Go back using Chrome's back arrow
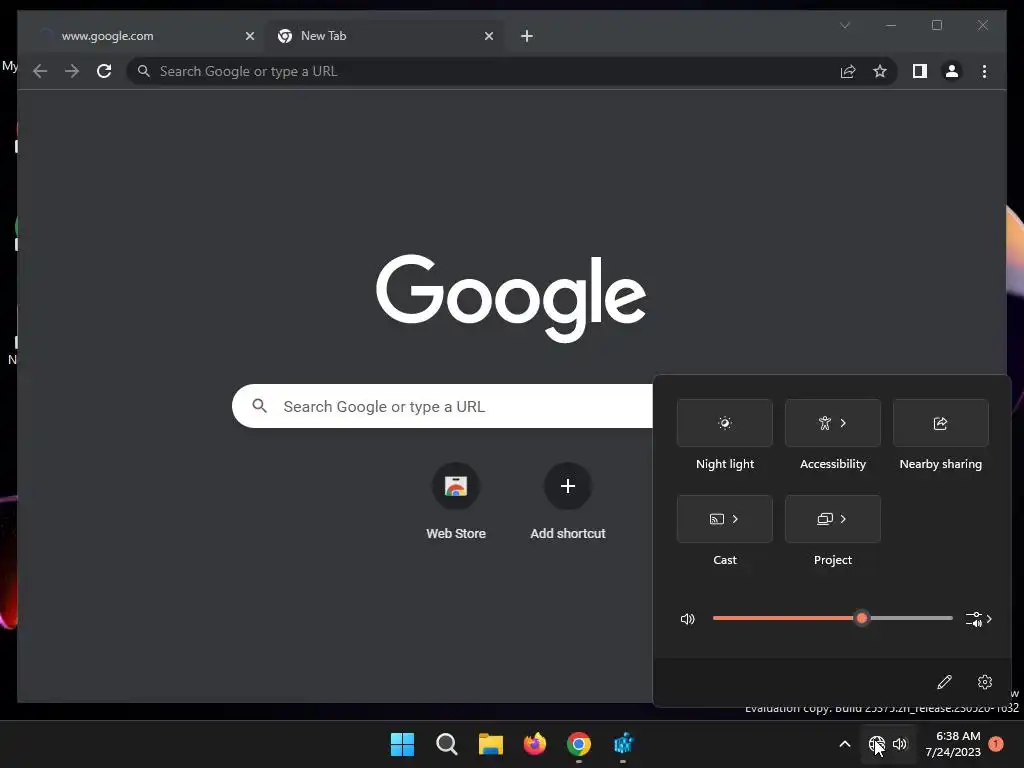 [40, 71]
